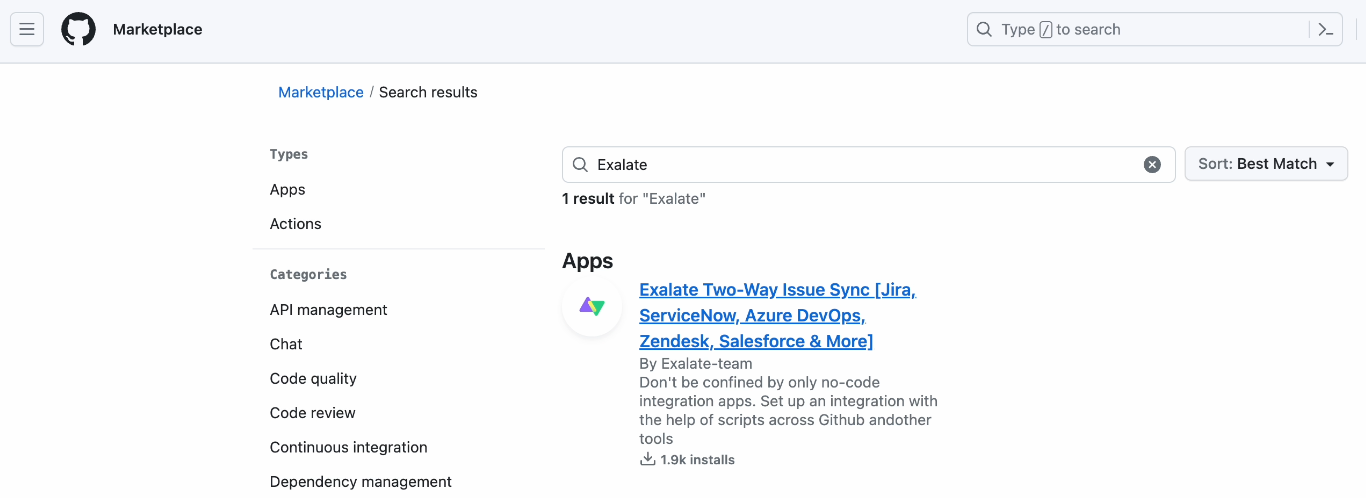The image size is (1366, 498).
Task: Open the Continuous integration category
Action: coord(349,447)
